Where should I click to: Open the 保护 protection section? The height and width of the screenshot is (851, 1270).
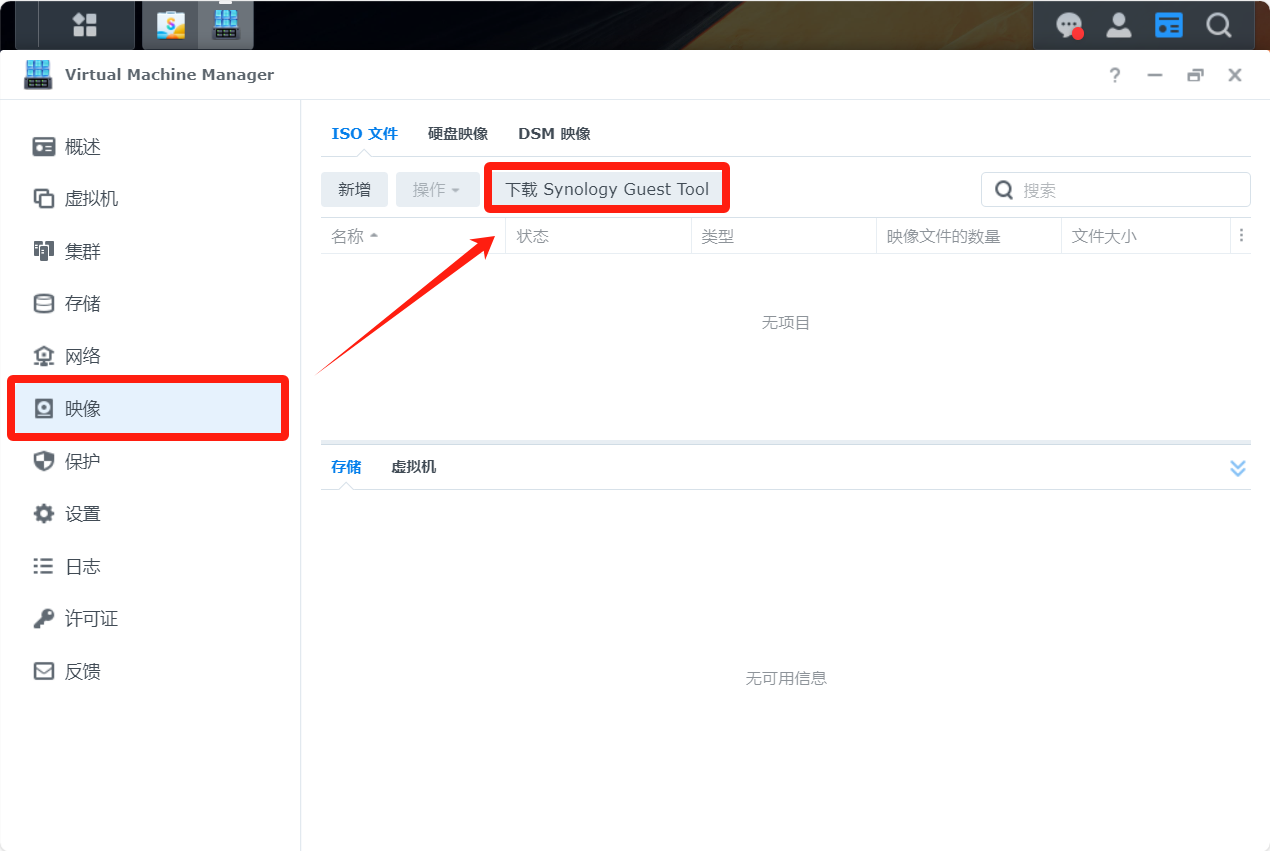point(83,462)
